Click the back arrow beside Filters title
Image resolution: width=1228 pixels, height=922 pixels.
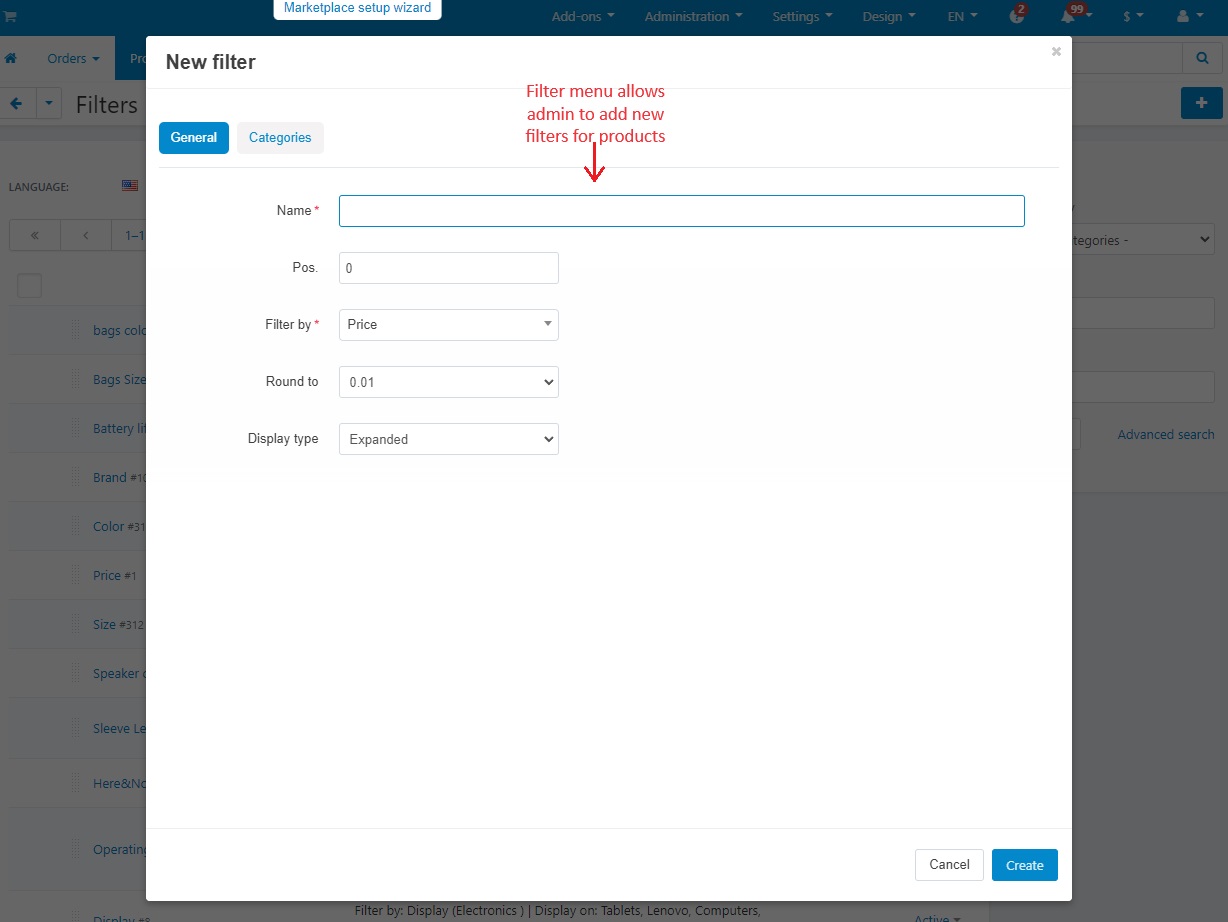point(17,103)
